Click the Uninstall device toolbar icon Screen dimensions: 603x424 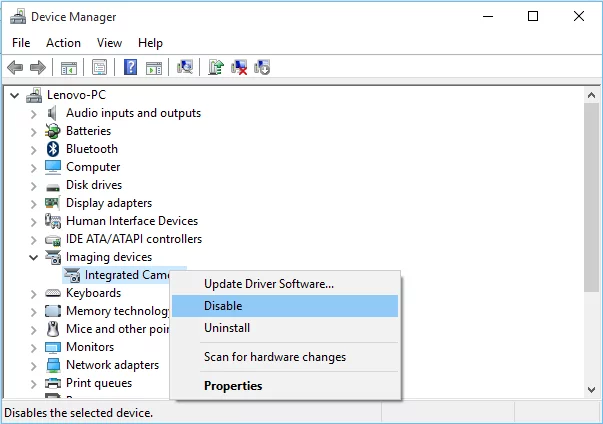[239, 67]
